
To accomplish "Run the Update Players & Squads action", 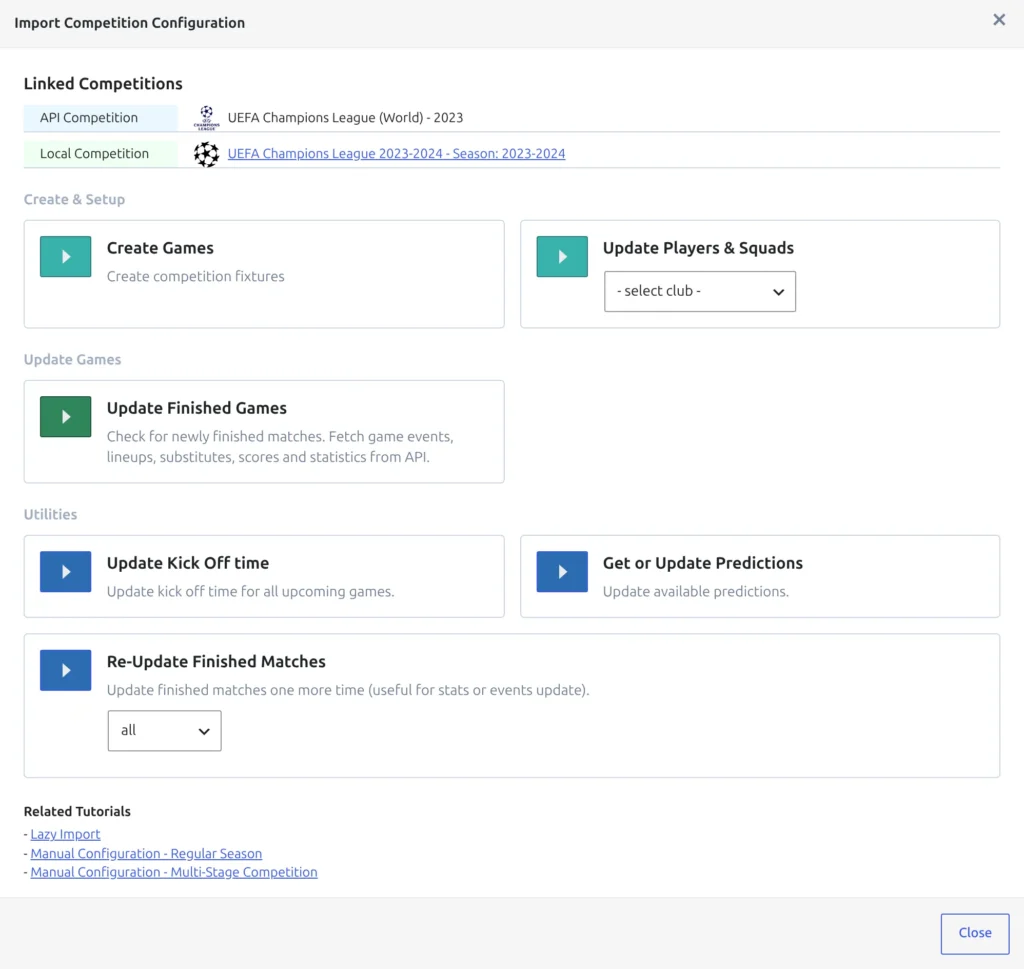I will (x=562, y=257).
